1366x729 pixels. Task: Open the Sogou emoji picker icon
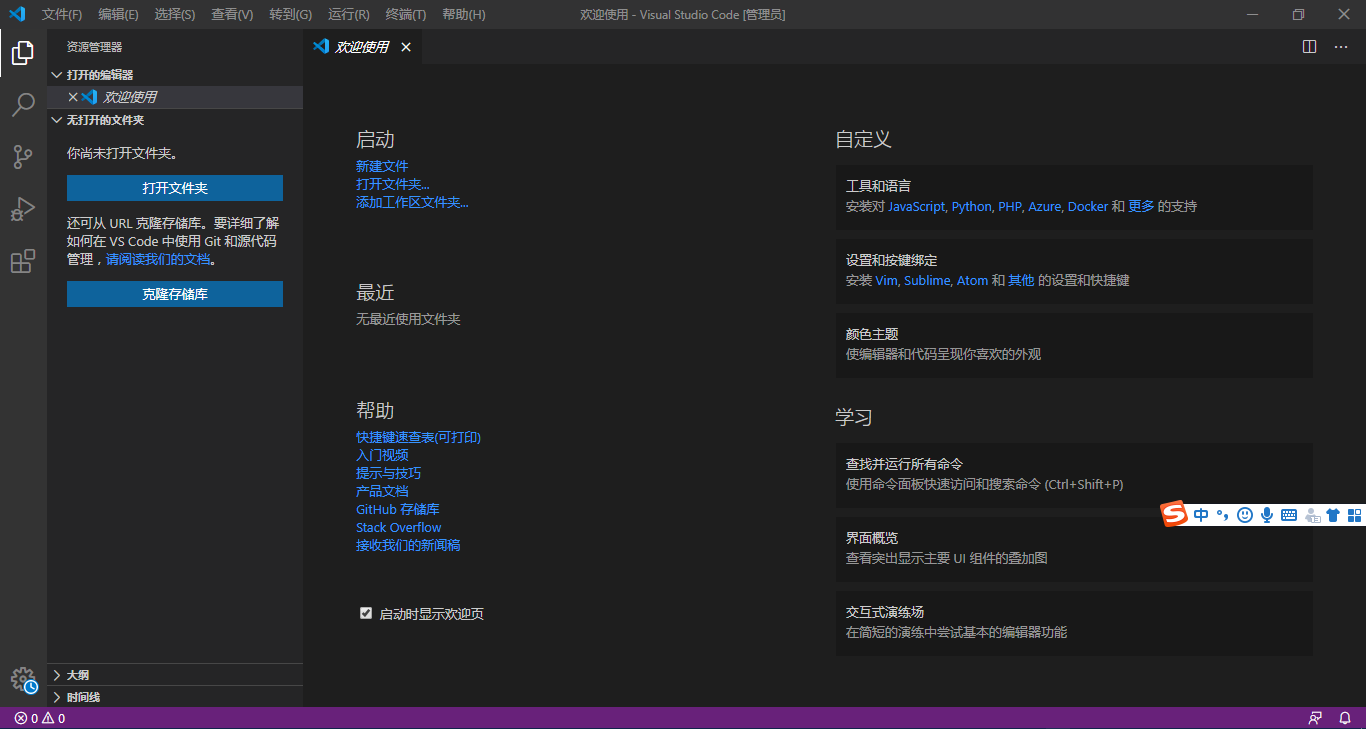(1244, 514)
